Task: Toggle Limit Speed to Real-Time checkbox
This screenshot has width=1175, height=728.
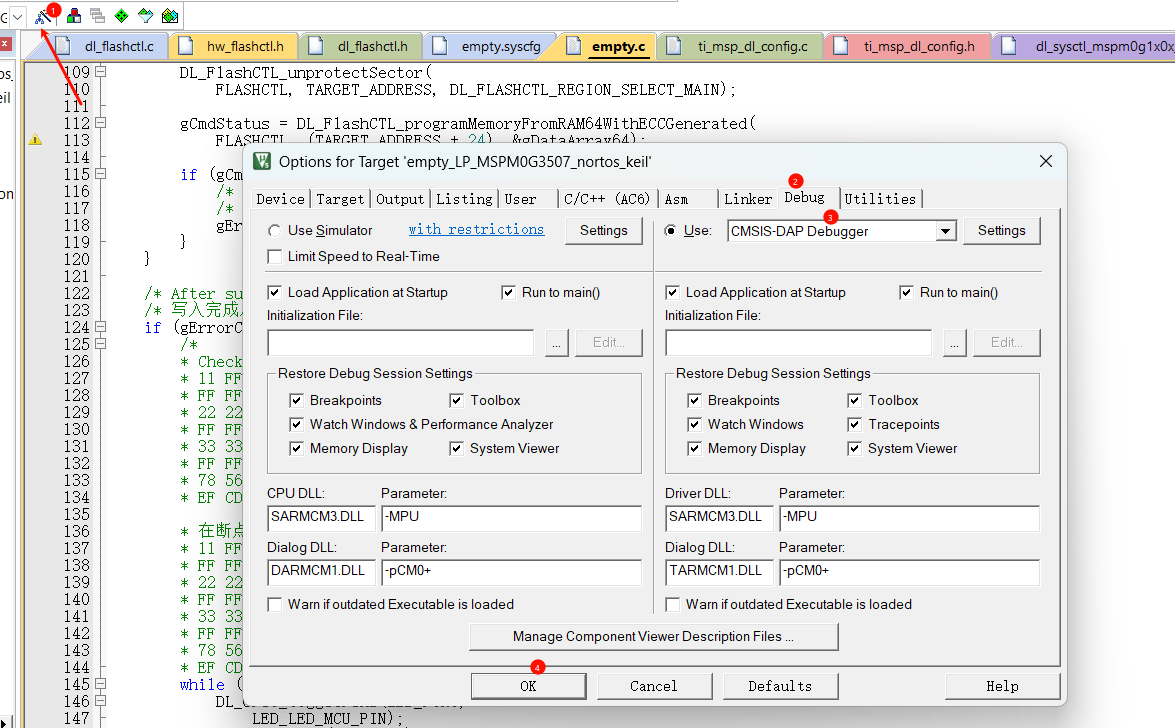Action: [x=274, y=256]
